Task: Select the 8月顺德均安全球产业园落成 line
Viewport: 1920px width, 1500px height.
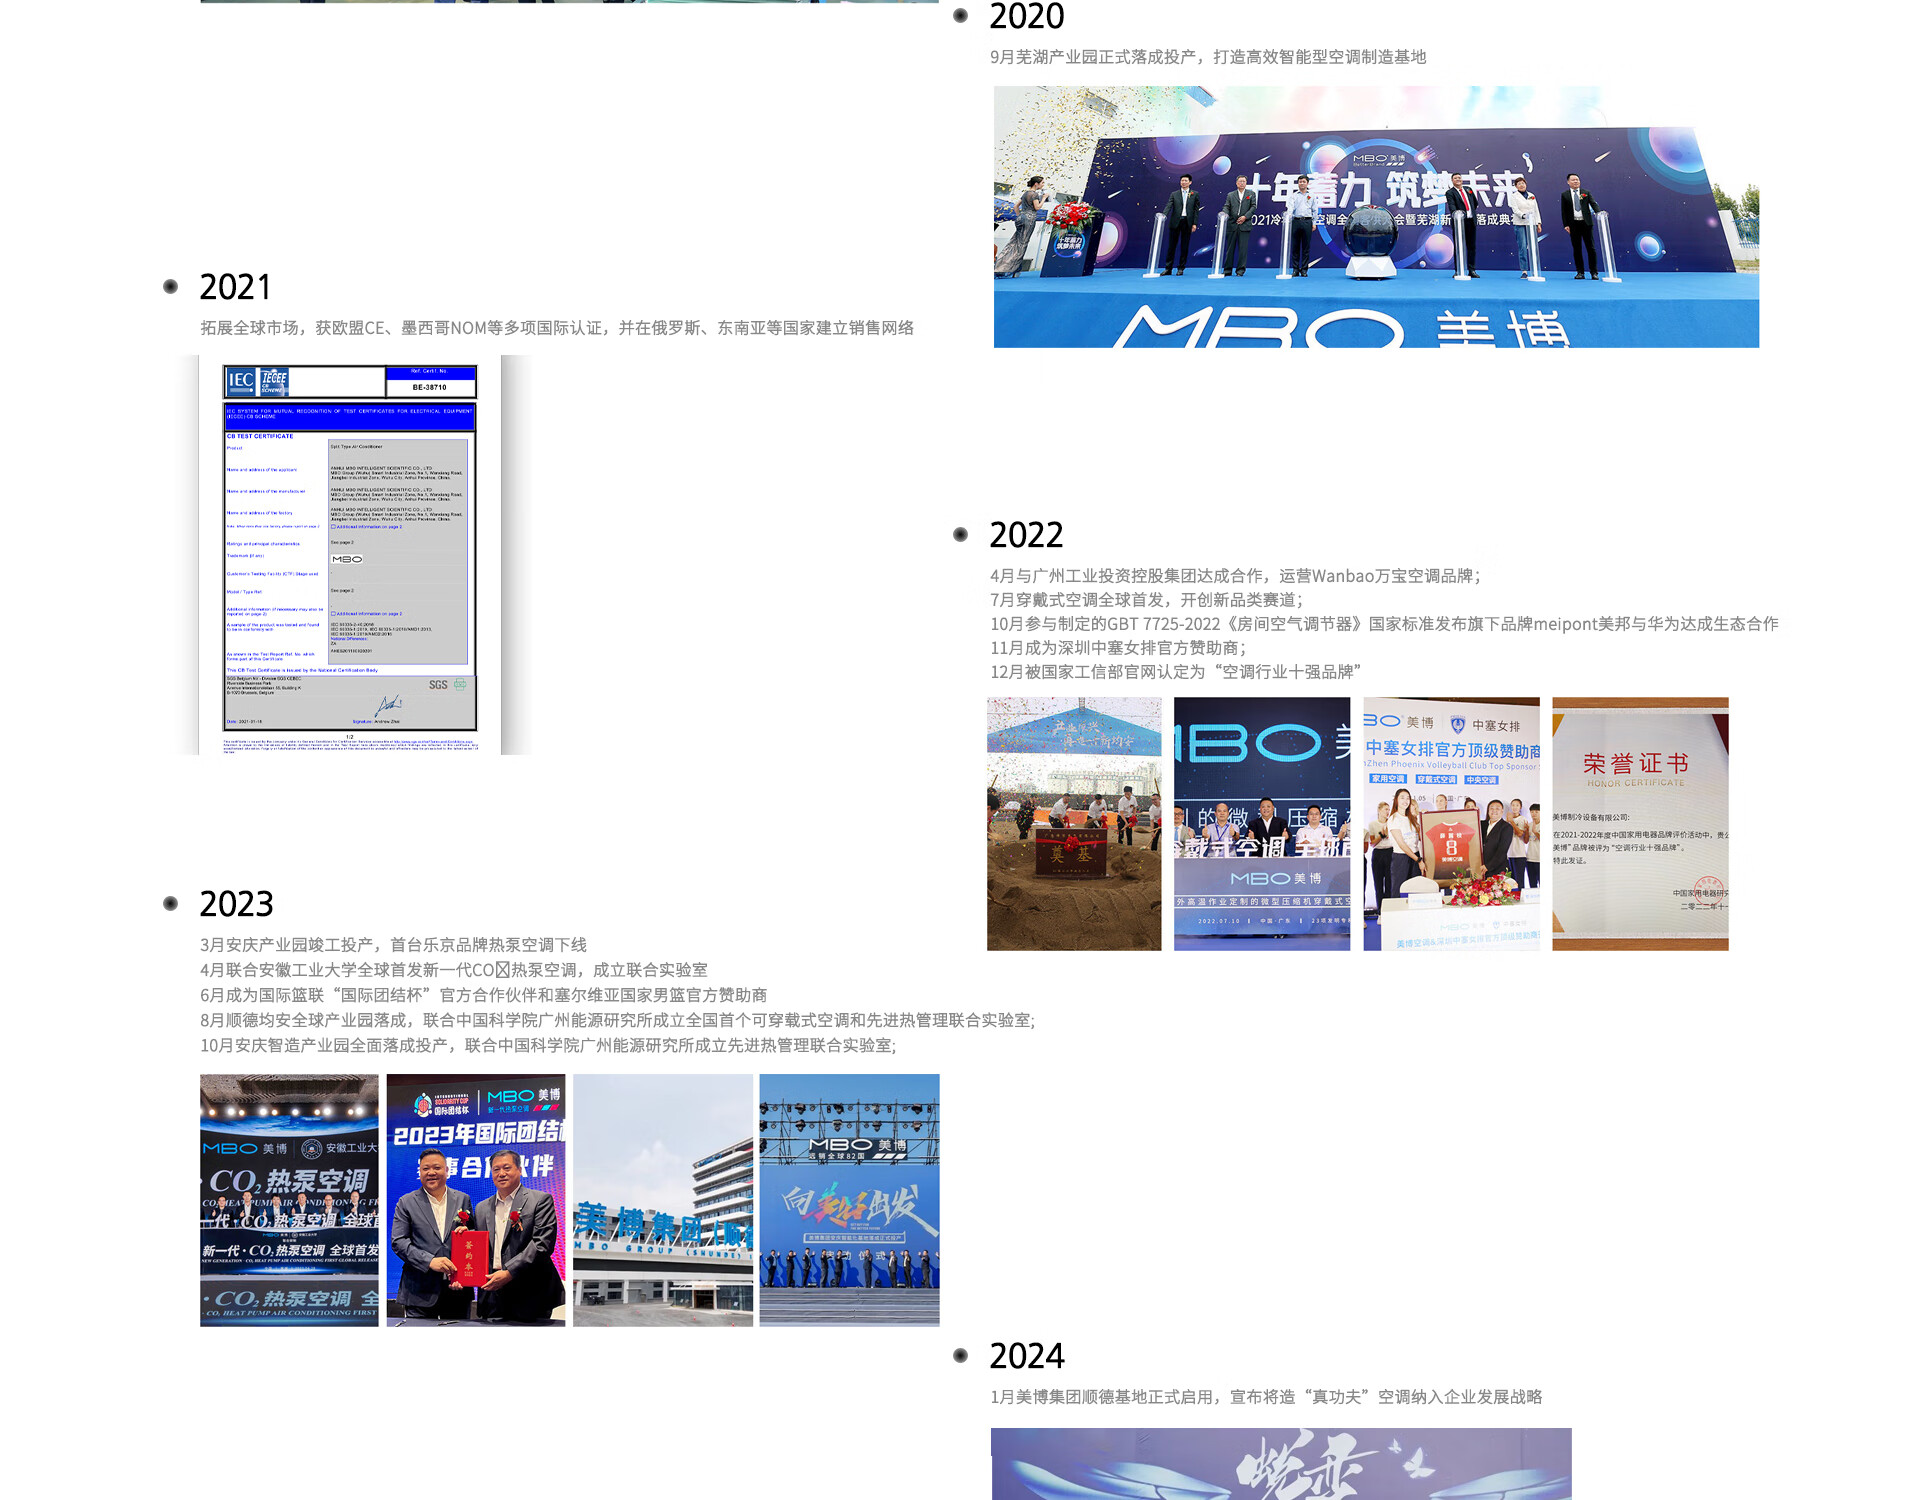Action: coord(617,1020)
